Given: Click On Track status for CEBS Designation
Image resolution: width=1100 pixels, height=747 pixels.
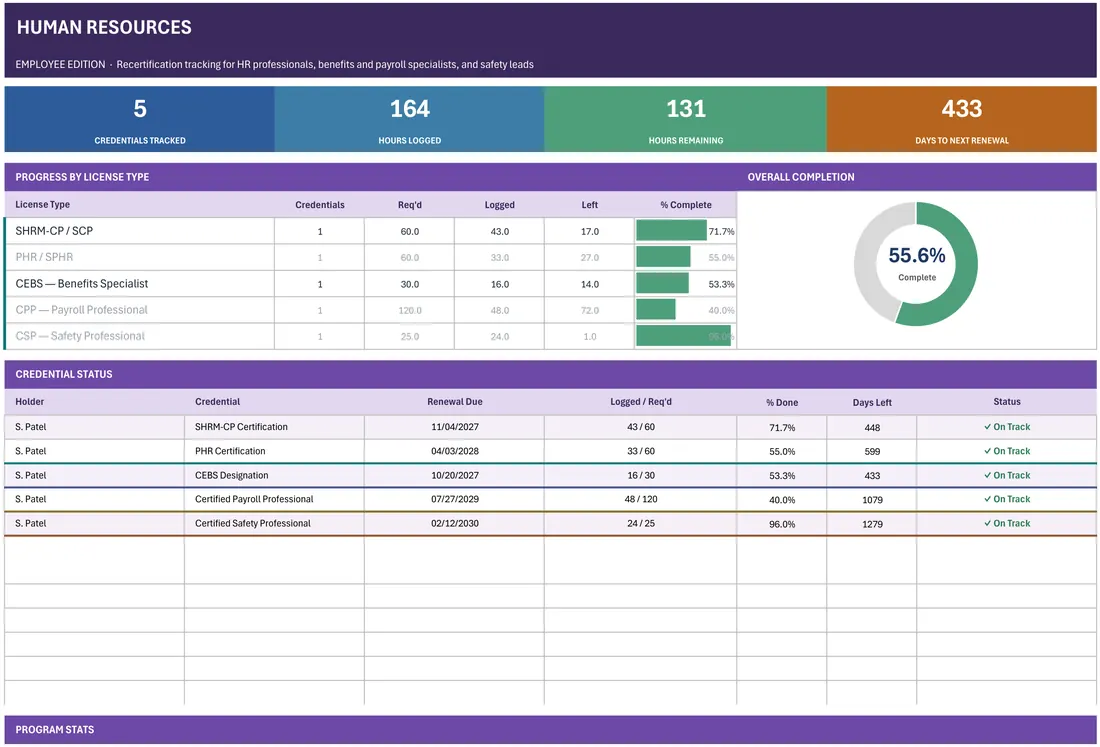Looking at the screenshot, I should coord(1007,476).
